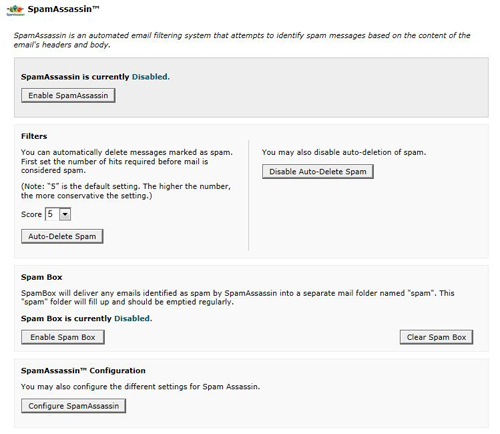Click the SpamAssassin™ Configuration heading
The image size is (500, 434).
pyautogui.click(x=83, y=371)
